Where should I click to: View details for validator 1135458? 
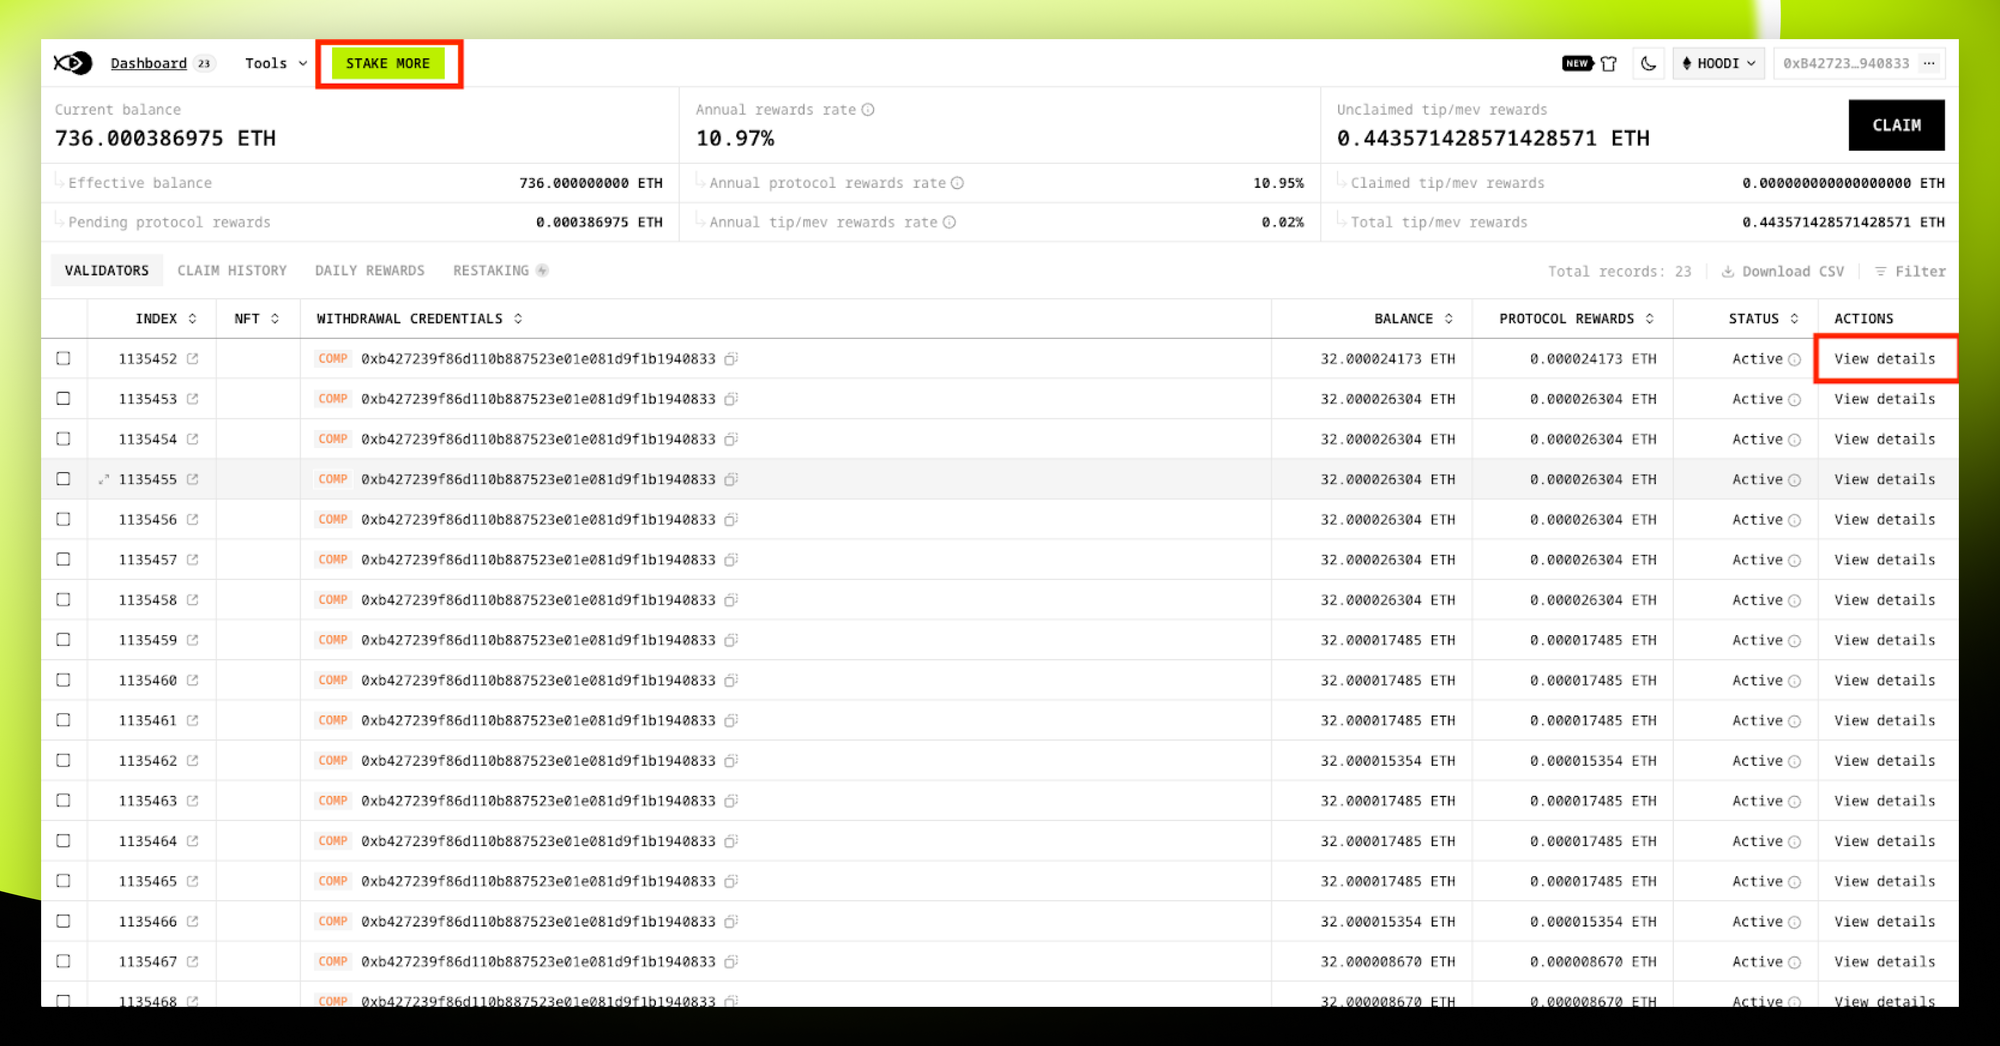point(1884,600)
